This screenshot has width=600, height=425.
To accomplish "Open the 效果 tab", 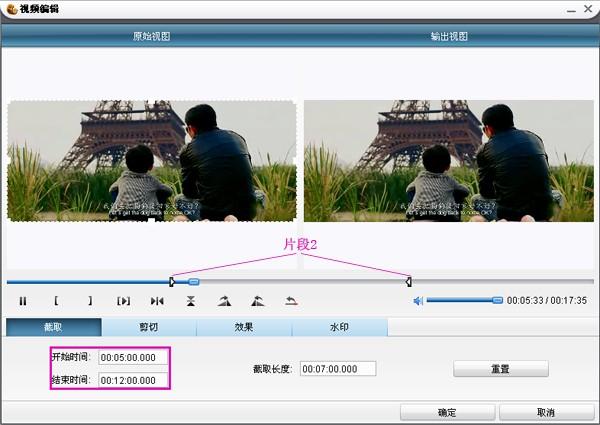I will [244, 327].
